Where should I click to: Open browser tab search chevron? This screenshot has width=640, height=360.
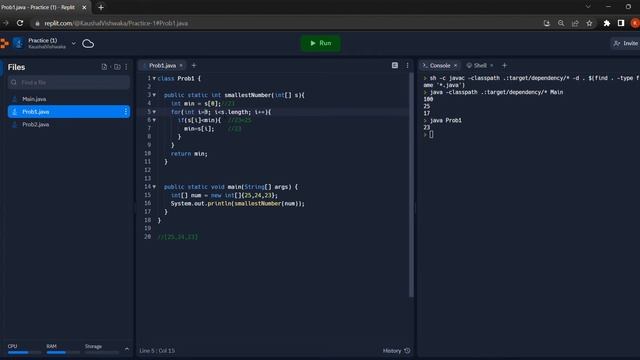coord(588,7)
